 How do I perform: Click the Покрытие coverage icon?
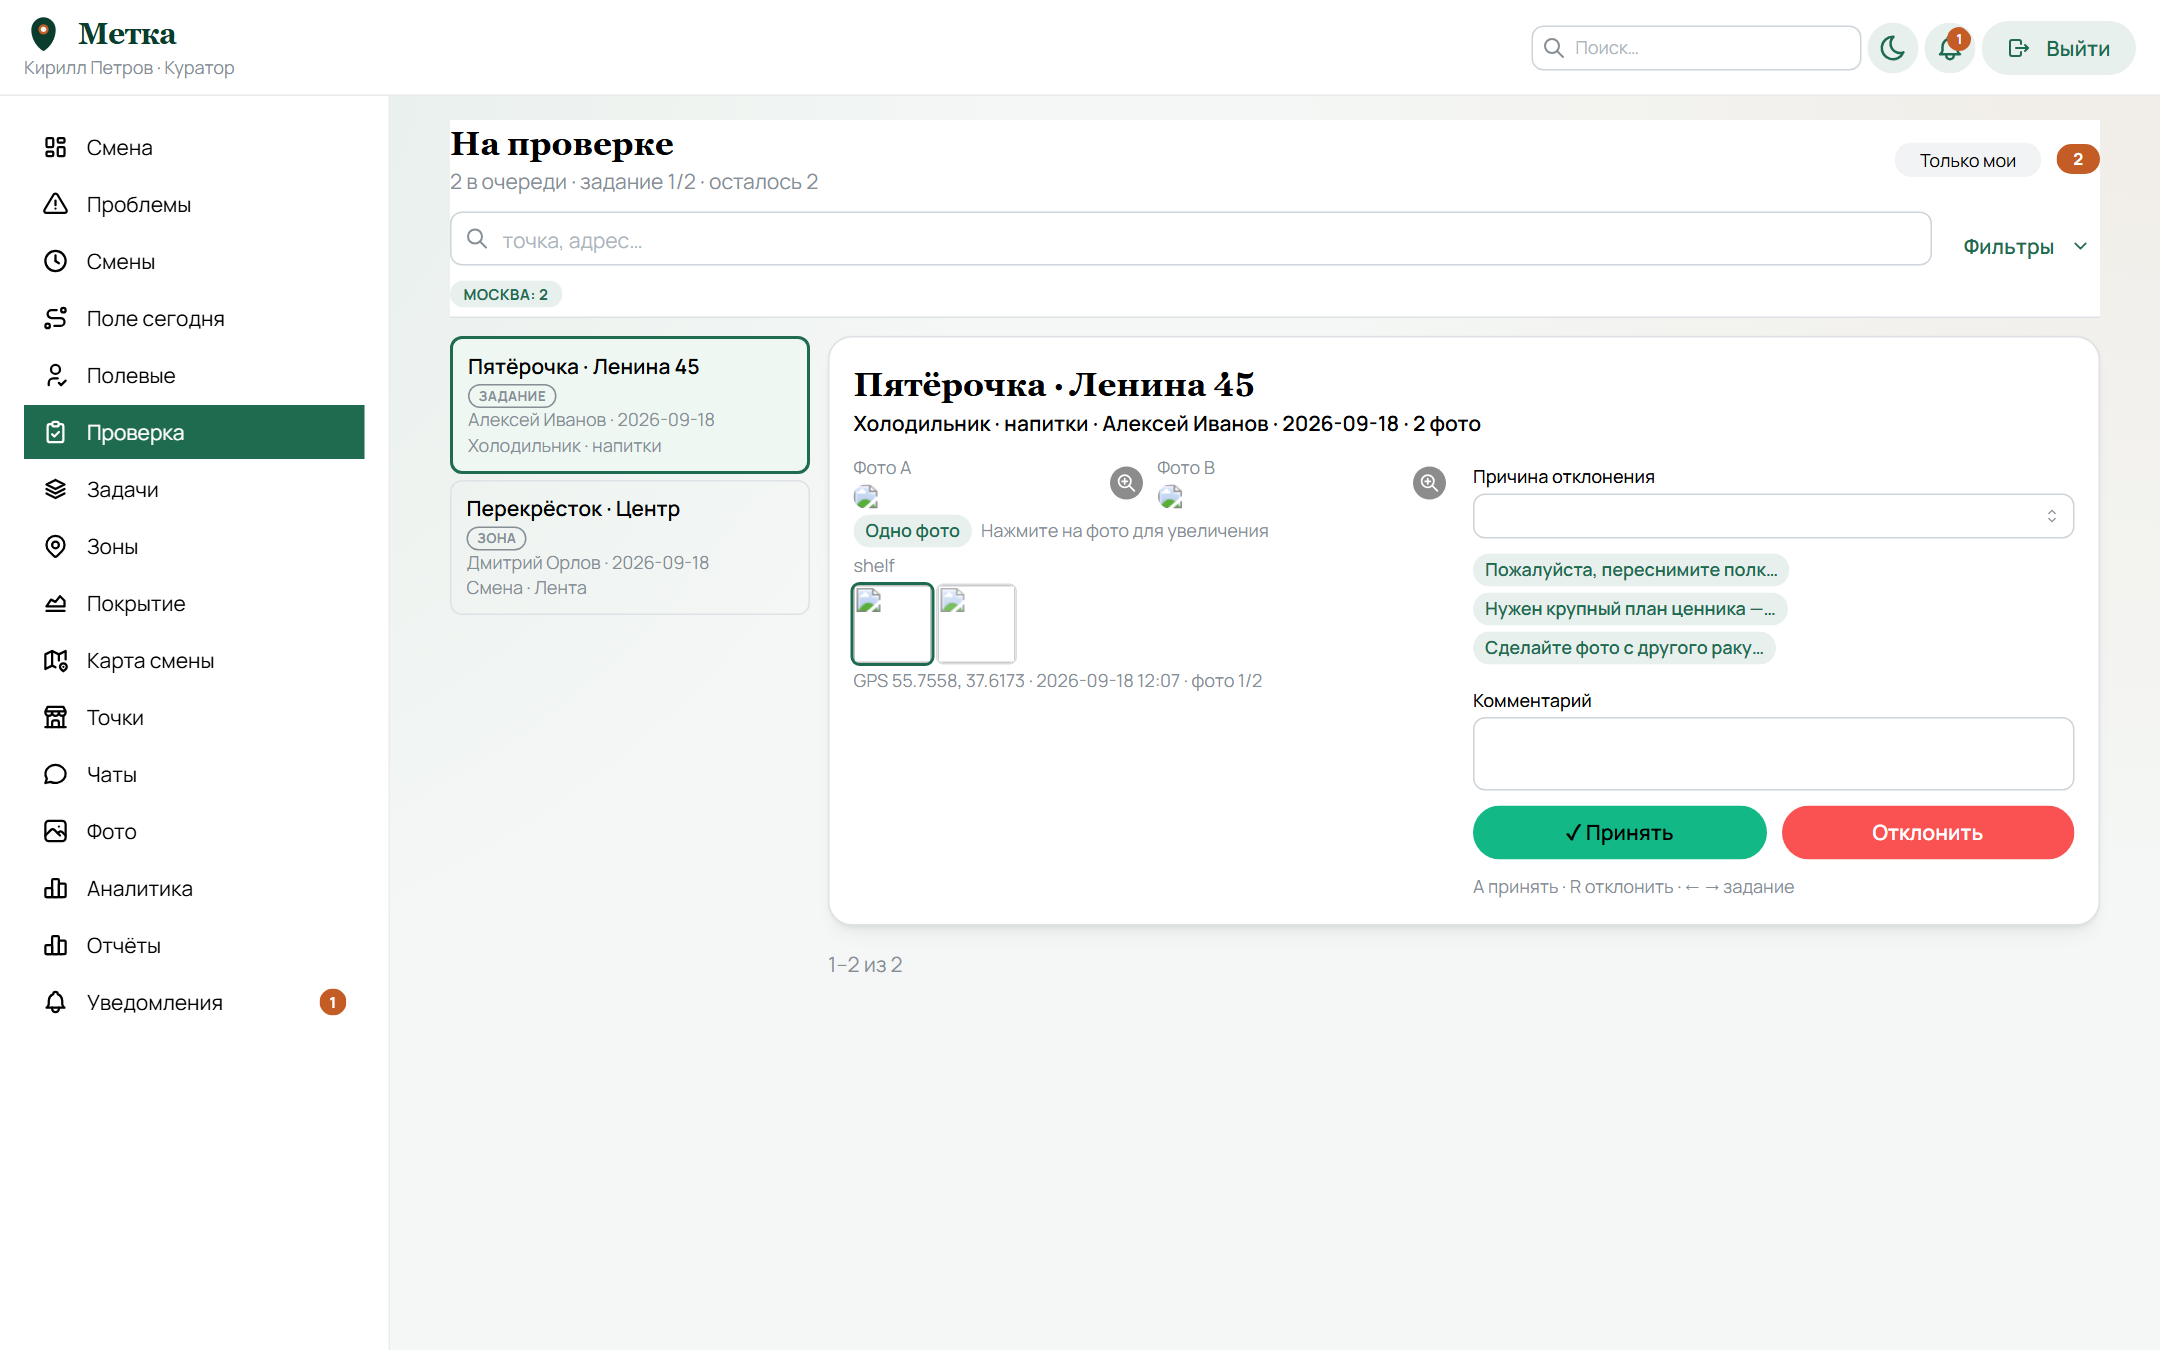point(55,604)
